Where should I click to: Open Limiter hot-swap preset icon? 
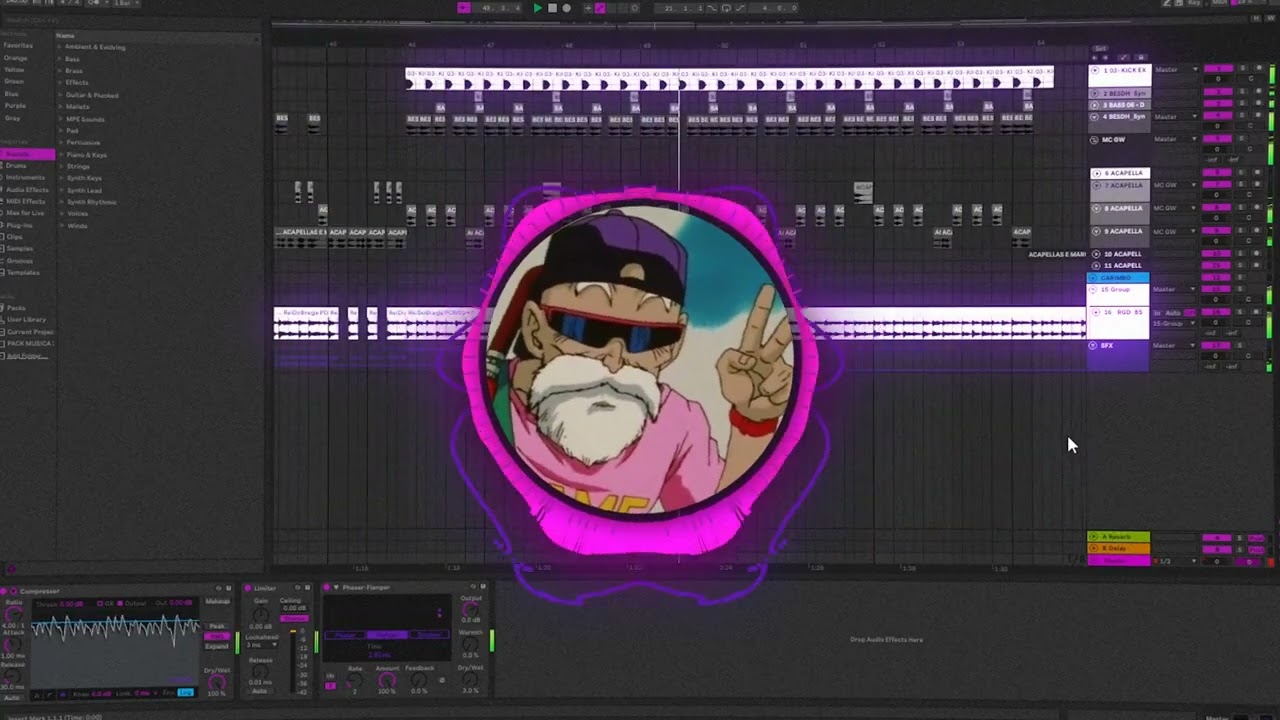(298, 587)
